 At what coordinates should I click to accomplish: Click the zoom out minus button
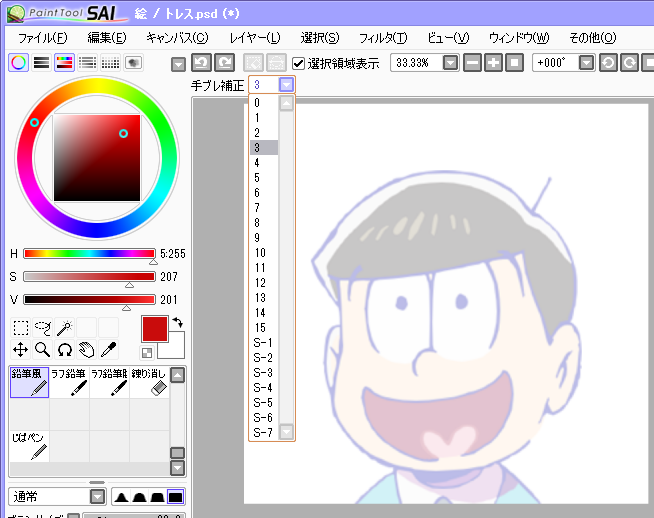[473, 63]
